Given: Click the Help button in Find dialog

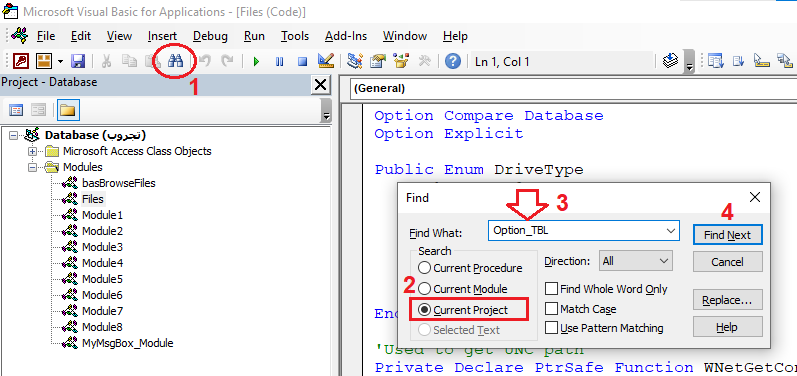Looking at the screenshot, I should click(727, 327).
